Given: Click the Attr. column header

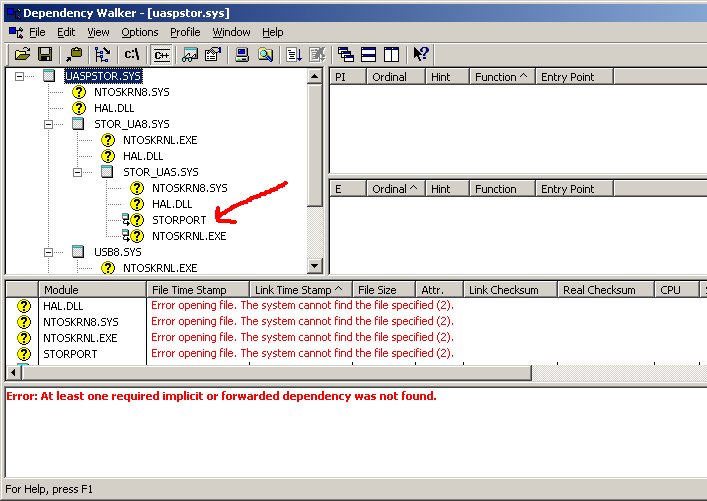Looking at the screenshot, I should 439,290.
